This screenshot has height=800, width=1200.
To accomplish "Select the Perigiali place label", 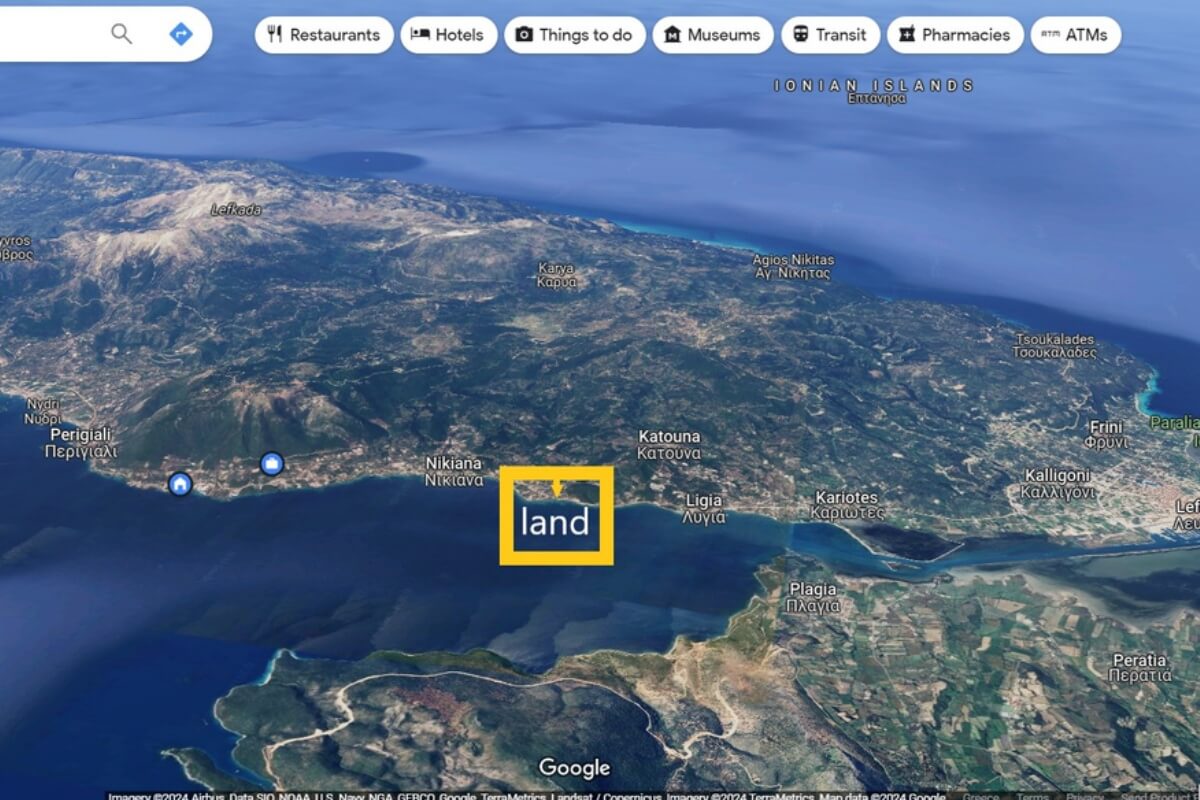I will (81, 443).
